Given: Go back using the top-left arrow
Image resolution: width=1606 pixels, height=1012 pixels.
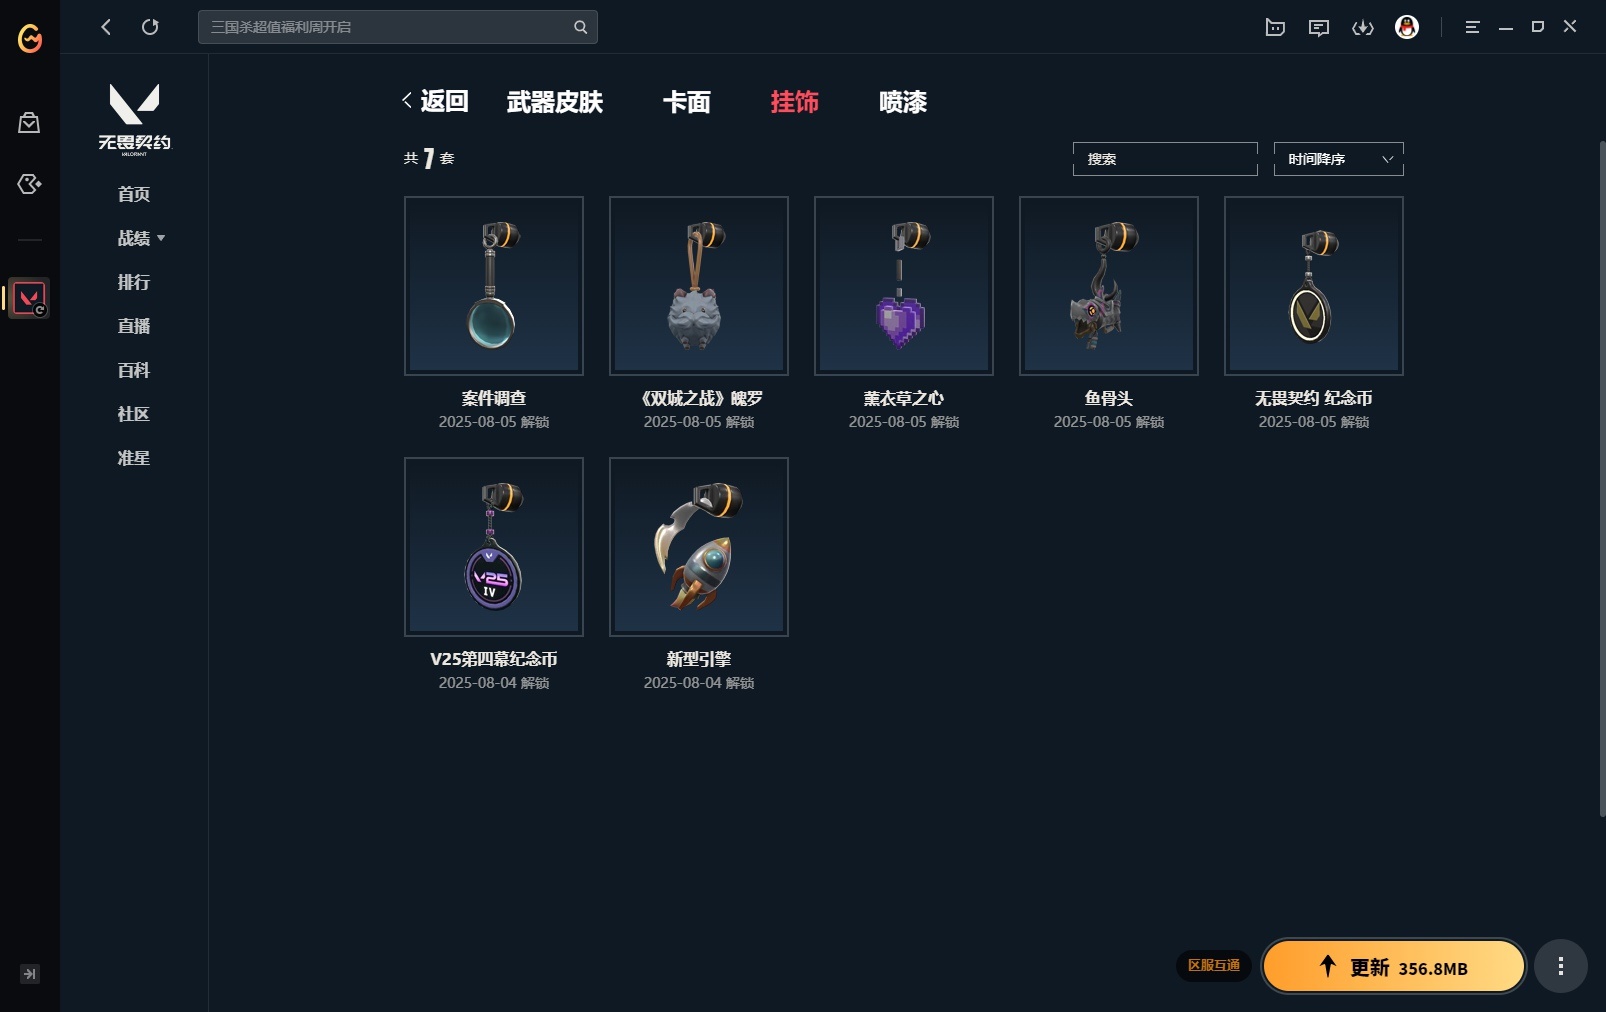Looking at the screenshot, I should pos(106,27).
